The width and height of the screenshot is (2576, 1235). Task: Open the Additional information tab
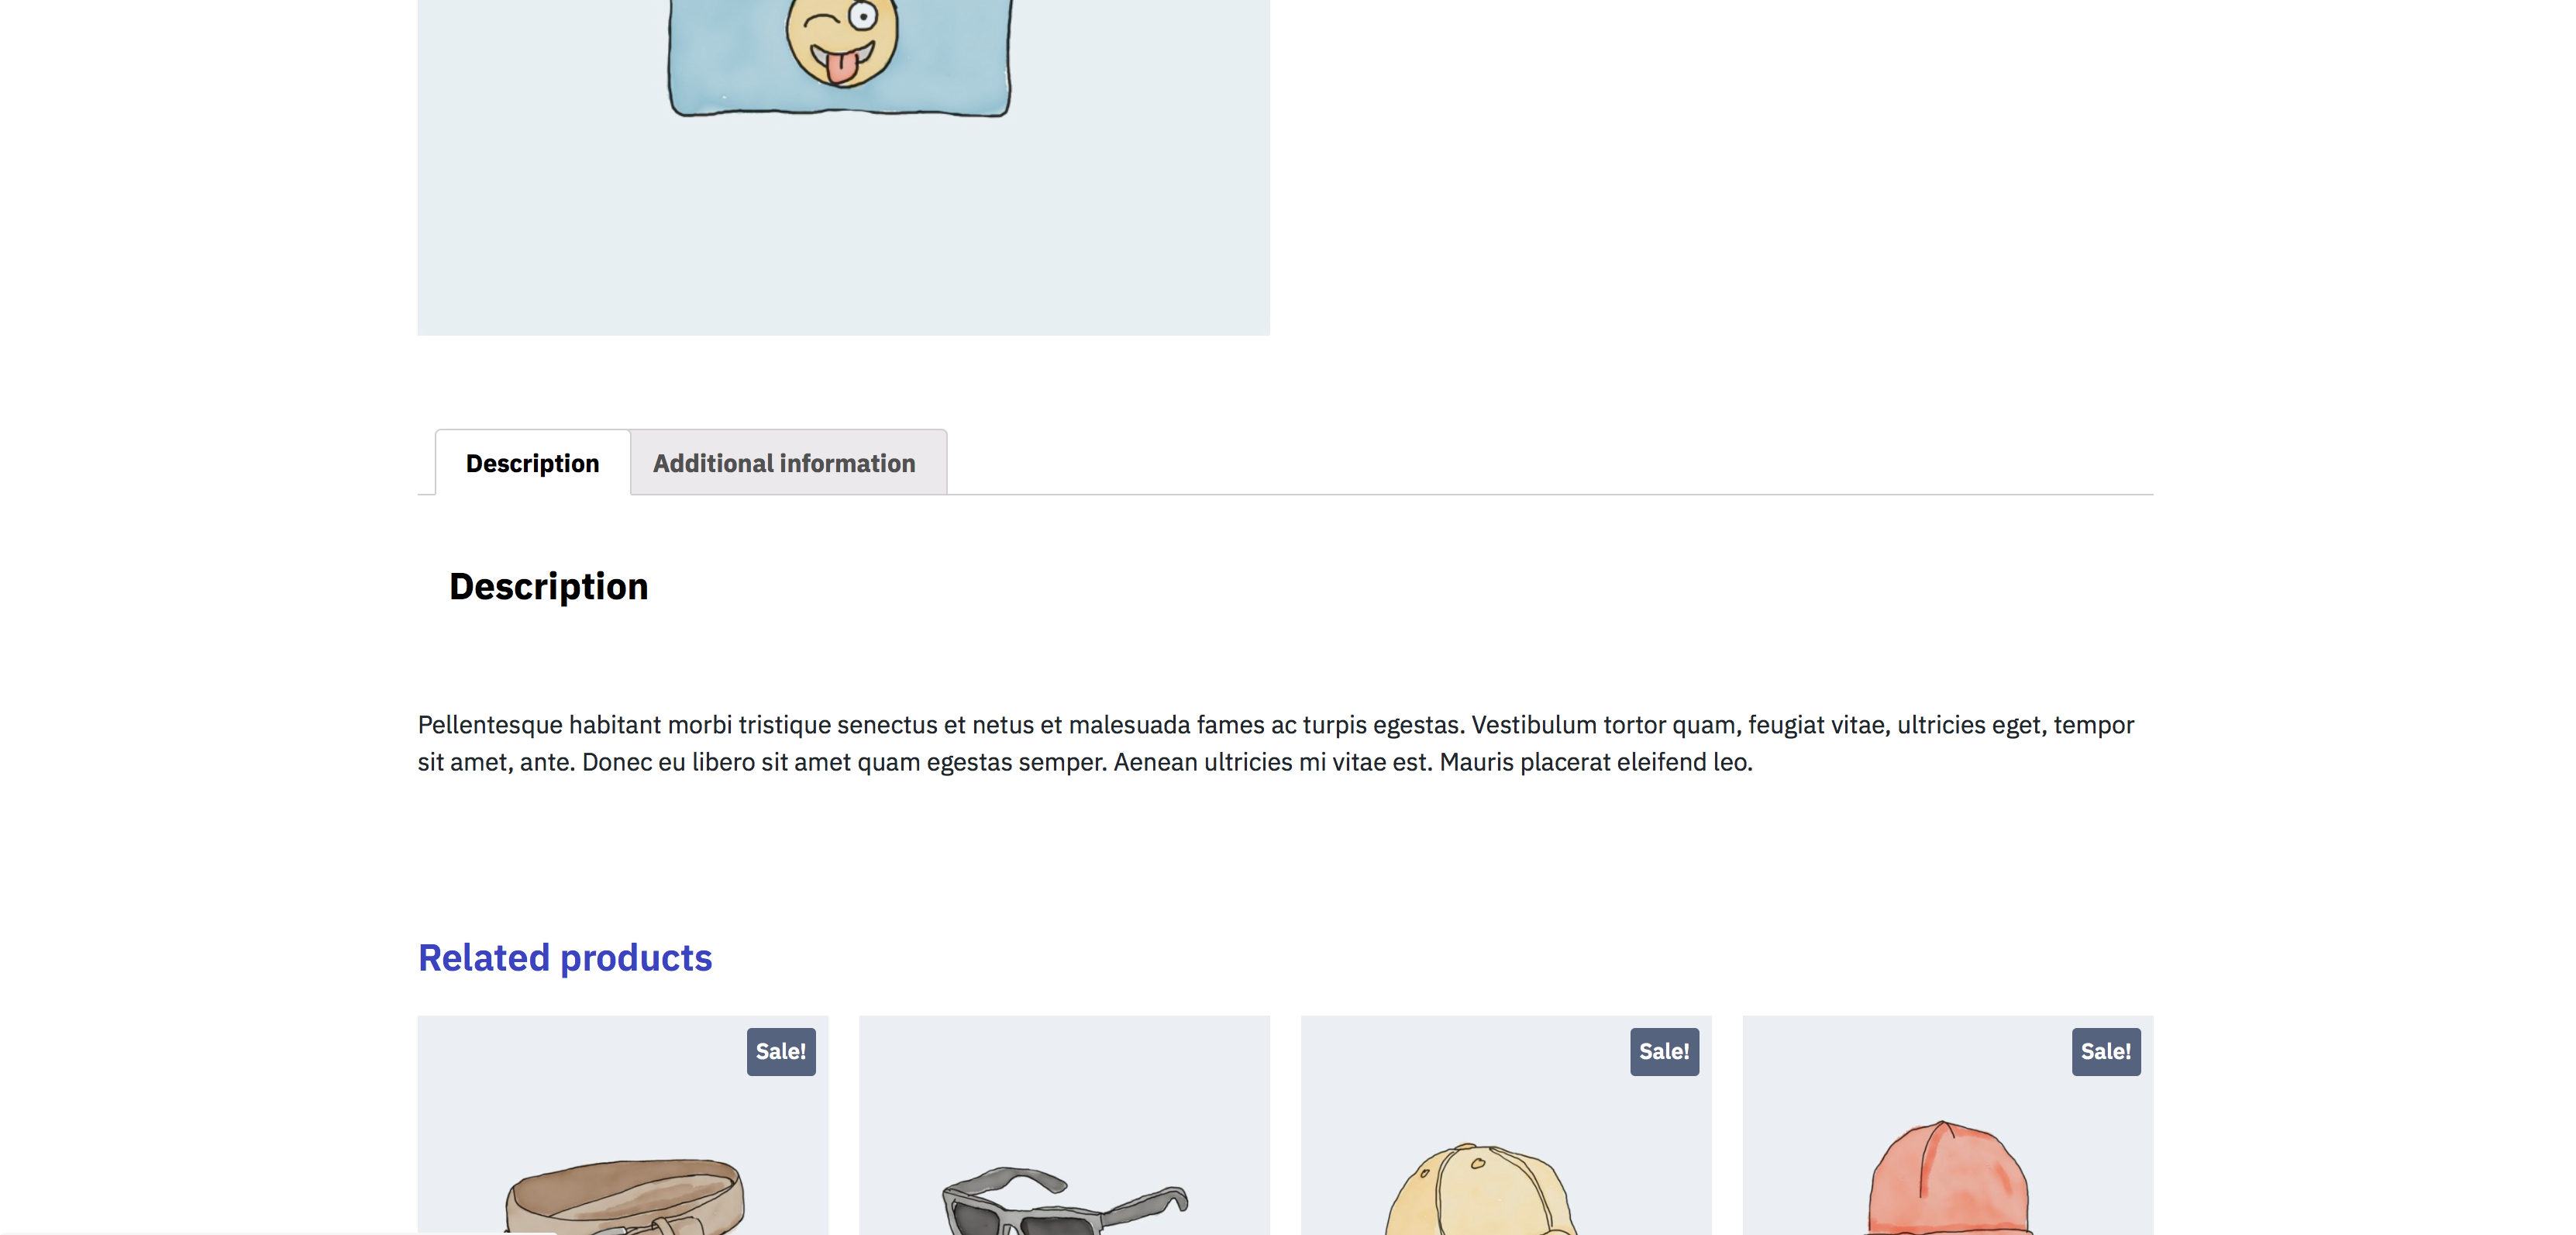(785, 463)
